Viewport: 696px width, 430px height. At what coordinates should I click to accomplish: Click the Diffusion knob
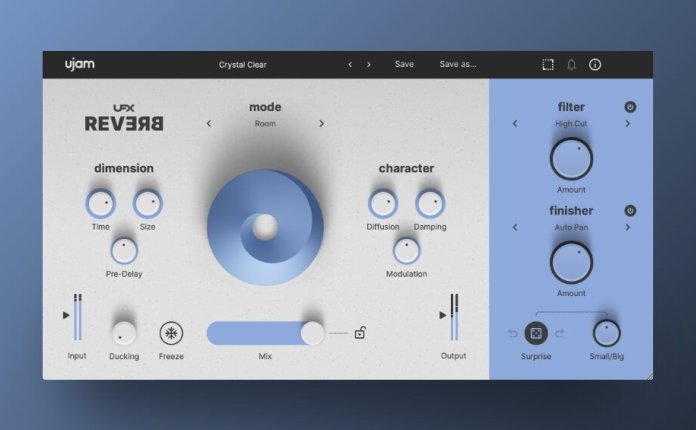[x=383, y=204]
